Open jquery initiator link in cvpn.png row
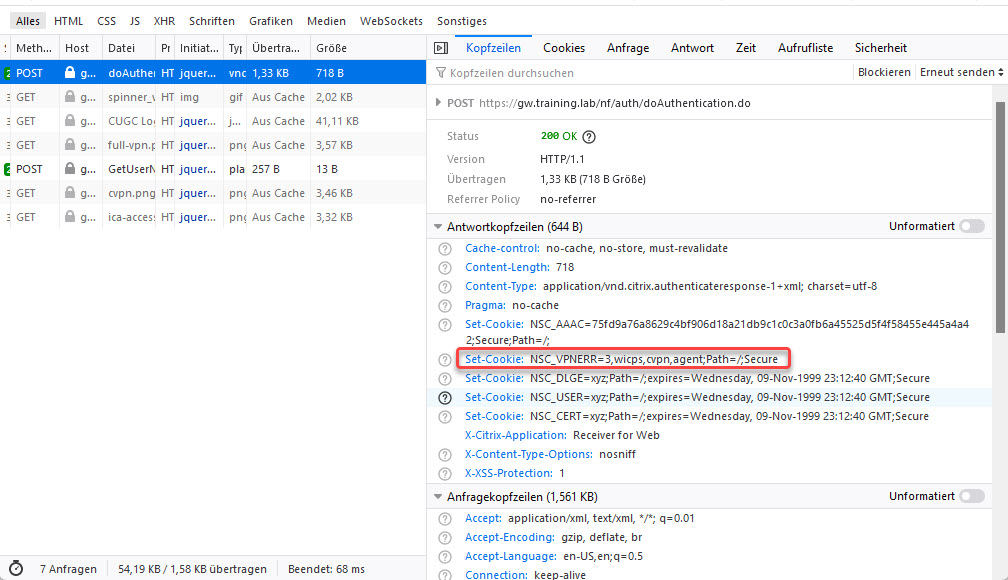Viewport: 1008px width, 580px height. [198, 193]
